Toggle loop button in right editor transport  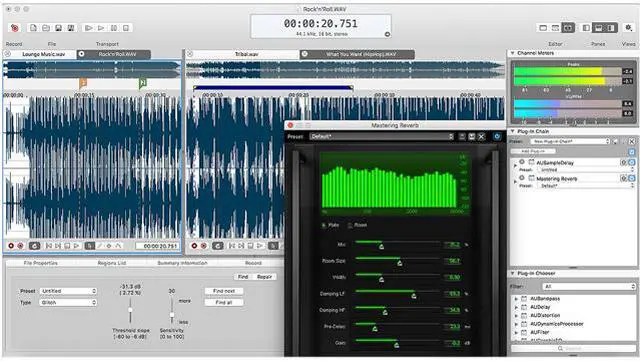[x=218, y=246]
